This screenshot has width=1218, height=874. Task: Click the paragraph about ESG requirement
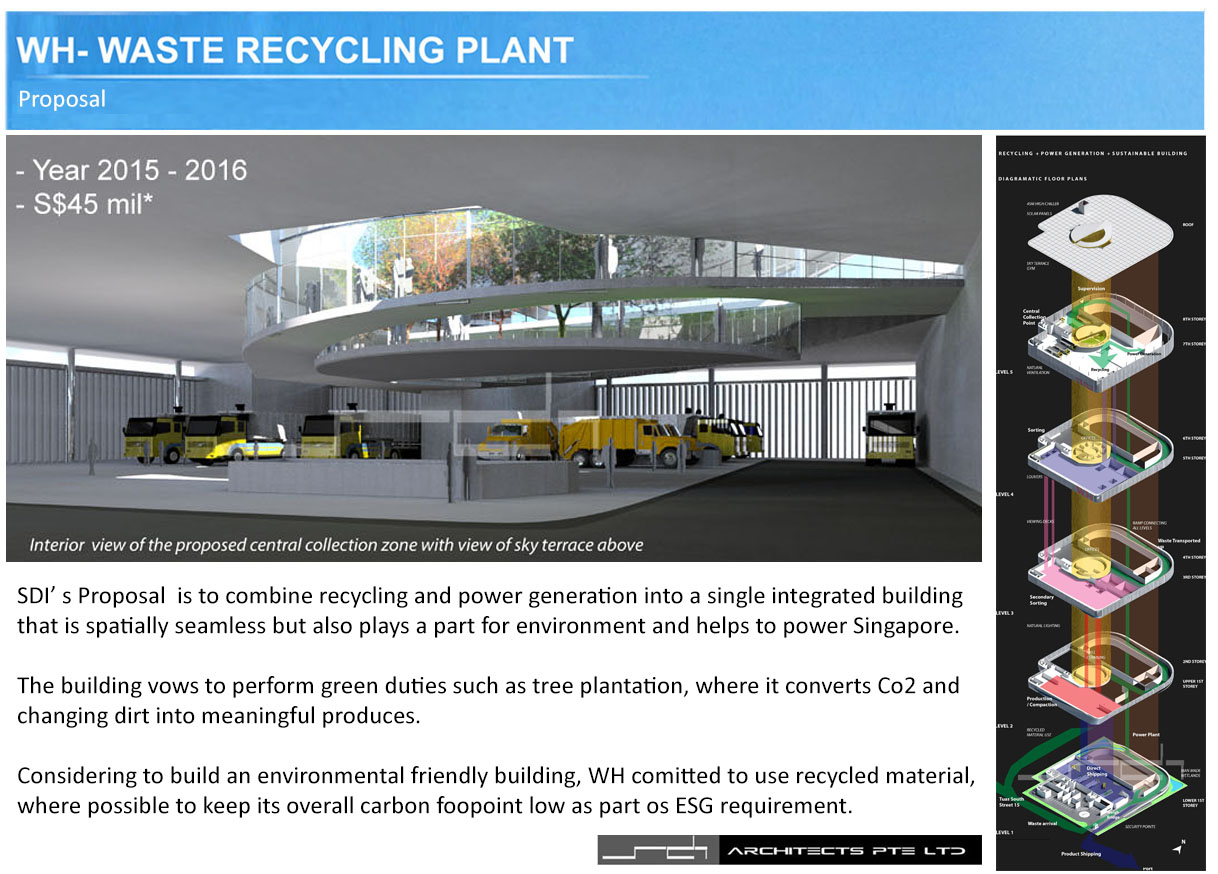(x=496, y=790)
